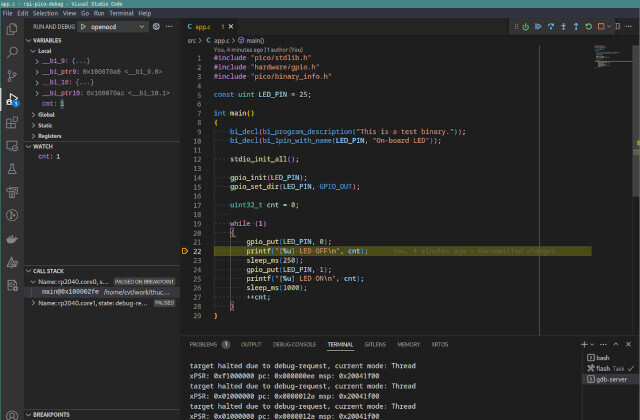Open the Explorer view in activity bar
This screenshot has height=420, width=640.
tap(12, 29)
